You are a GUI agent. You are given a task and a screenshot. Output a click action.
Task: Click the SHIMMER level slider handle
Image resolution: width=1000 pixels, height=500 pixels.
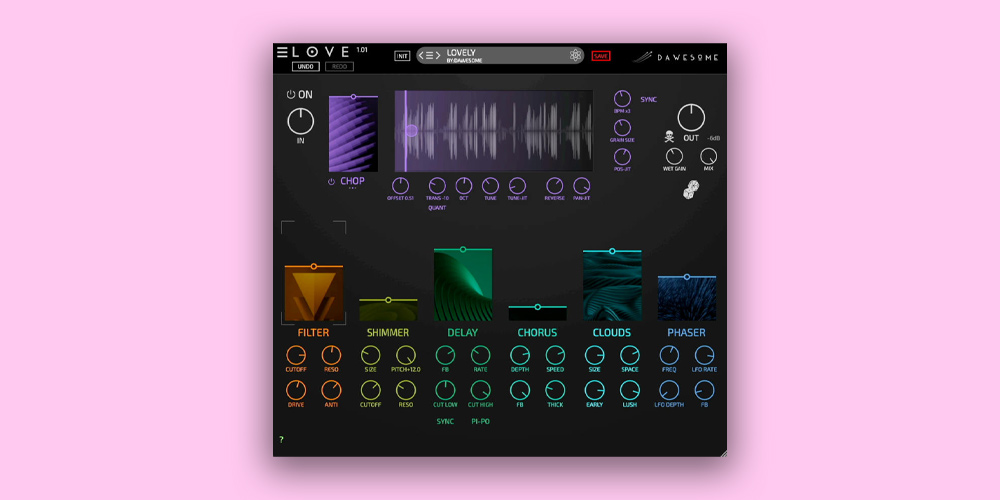point(388,300)
